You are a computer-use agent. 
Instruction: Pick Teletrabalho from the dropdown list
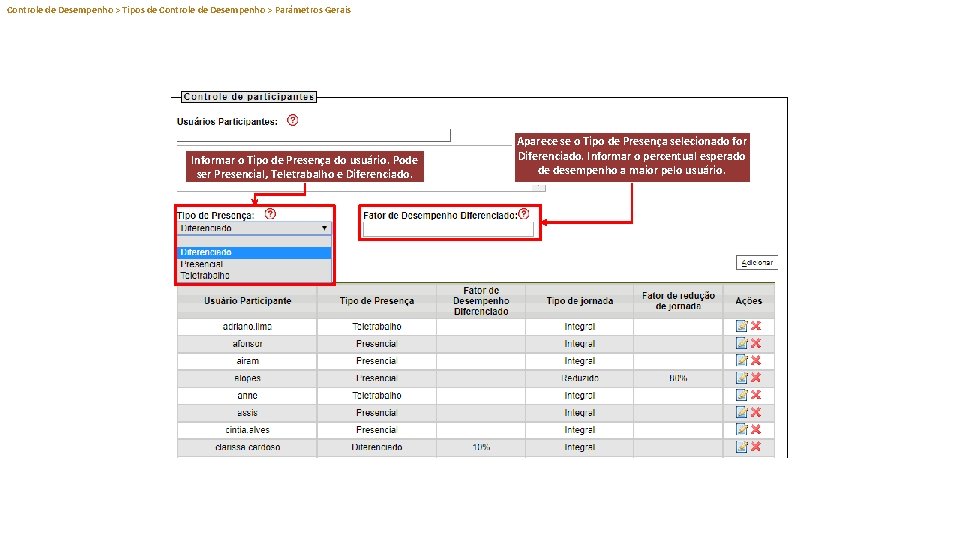point(254,276)
